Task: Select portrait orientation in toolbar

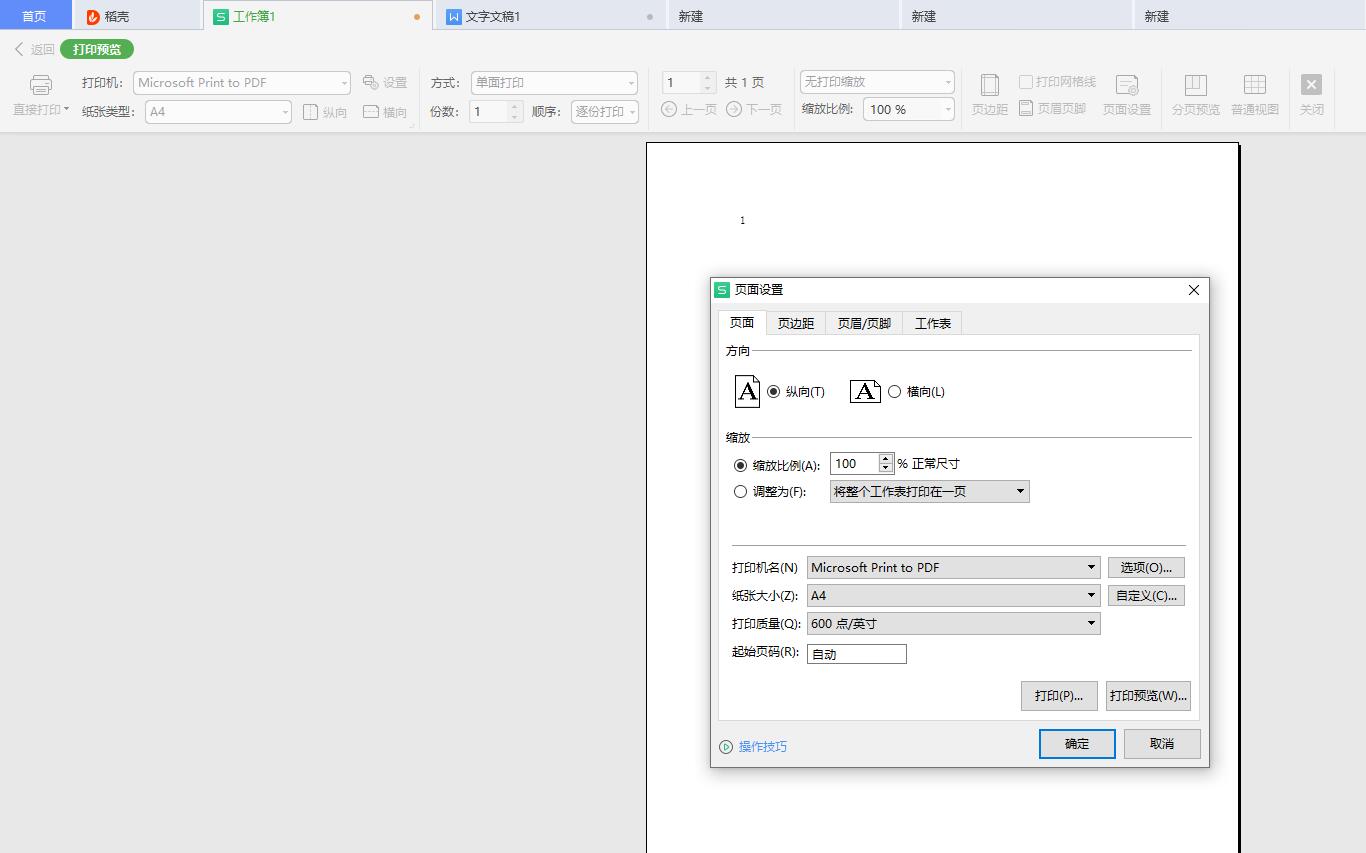Action: point(325,112)
